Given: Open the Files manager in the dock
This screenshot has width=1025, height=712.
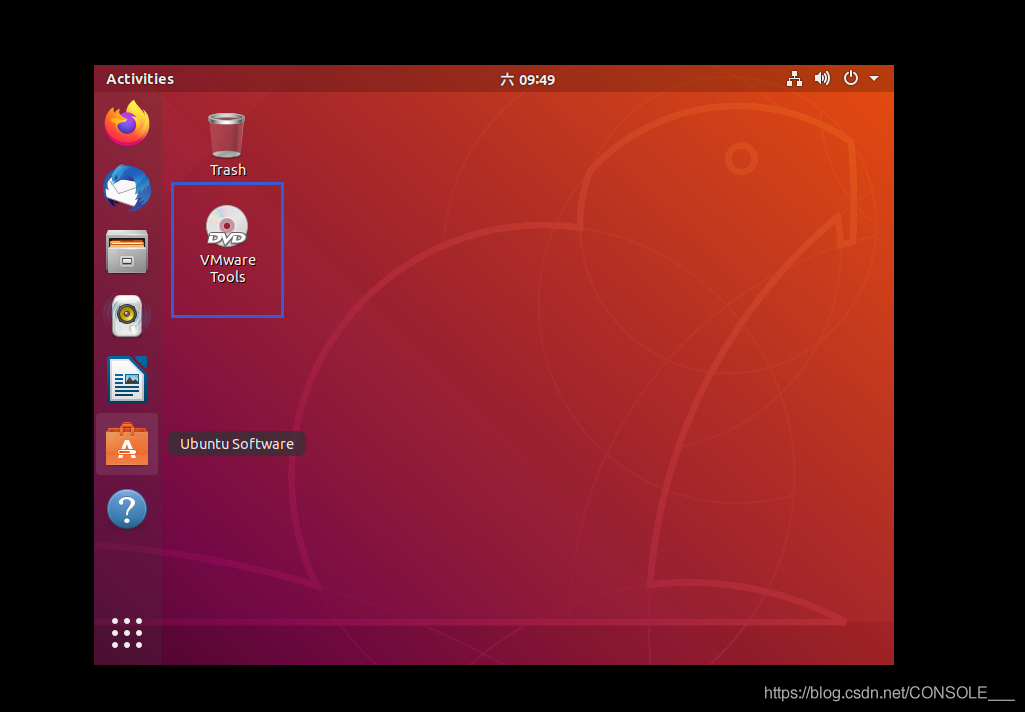Looking at the screenshot, I should 127,252.
